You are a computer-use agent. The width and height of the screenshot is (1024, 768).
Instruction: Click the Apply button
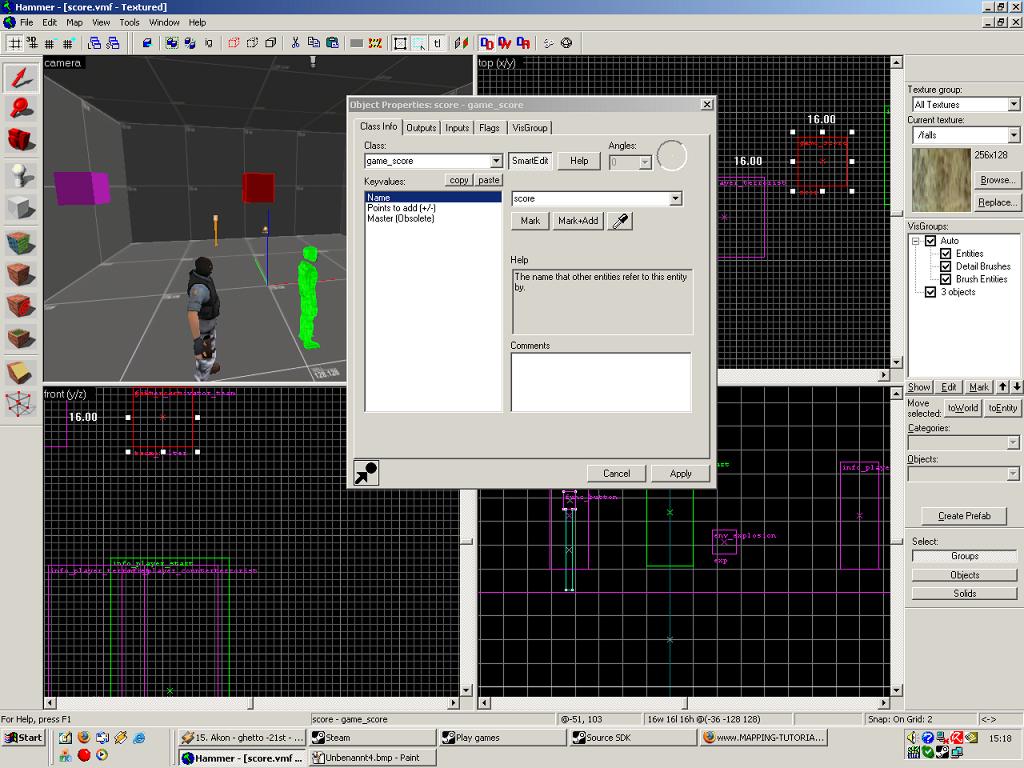680,473
